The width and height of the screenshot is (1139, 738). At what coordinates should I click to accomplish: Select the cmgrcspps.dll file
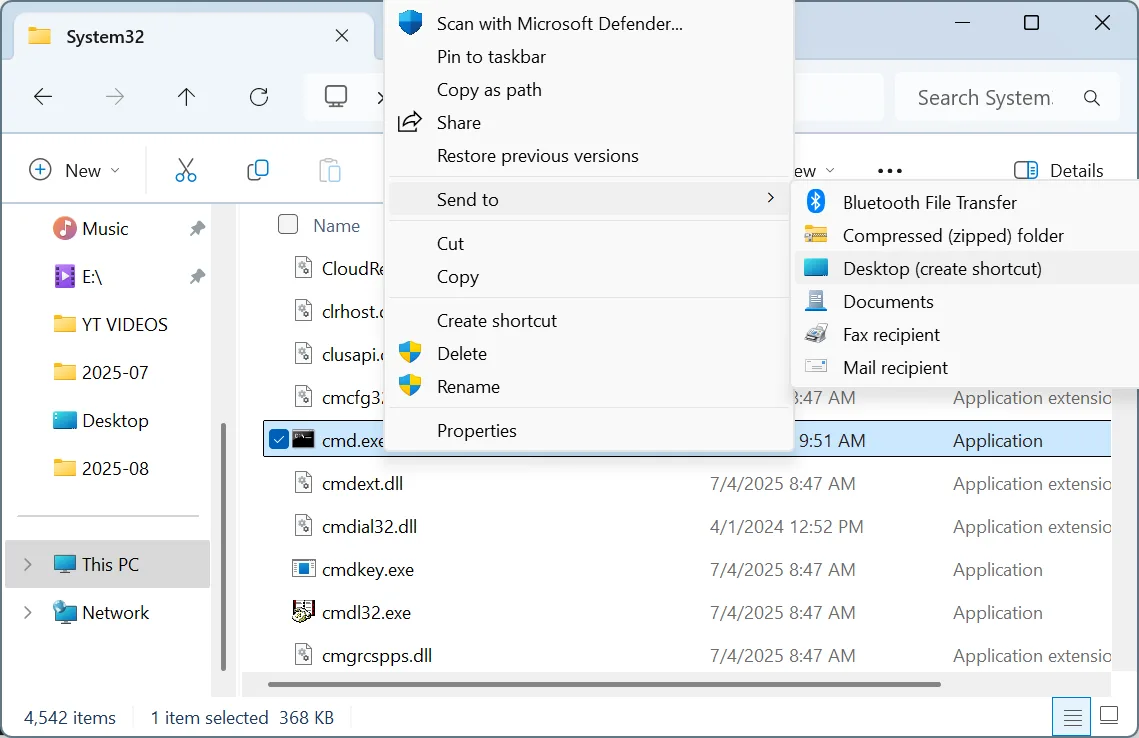(x=376, y=655)
